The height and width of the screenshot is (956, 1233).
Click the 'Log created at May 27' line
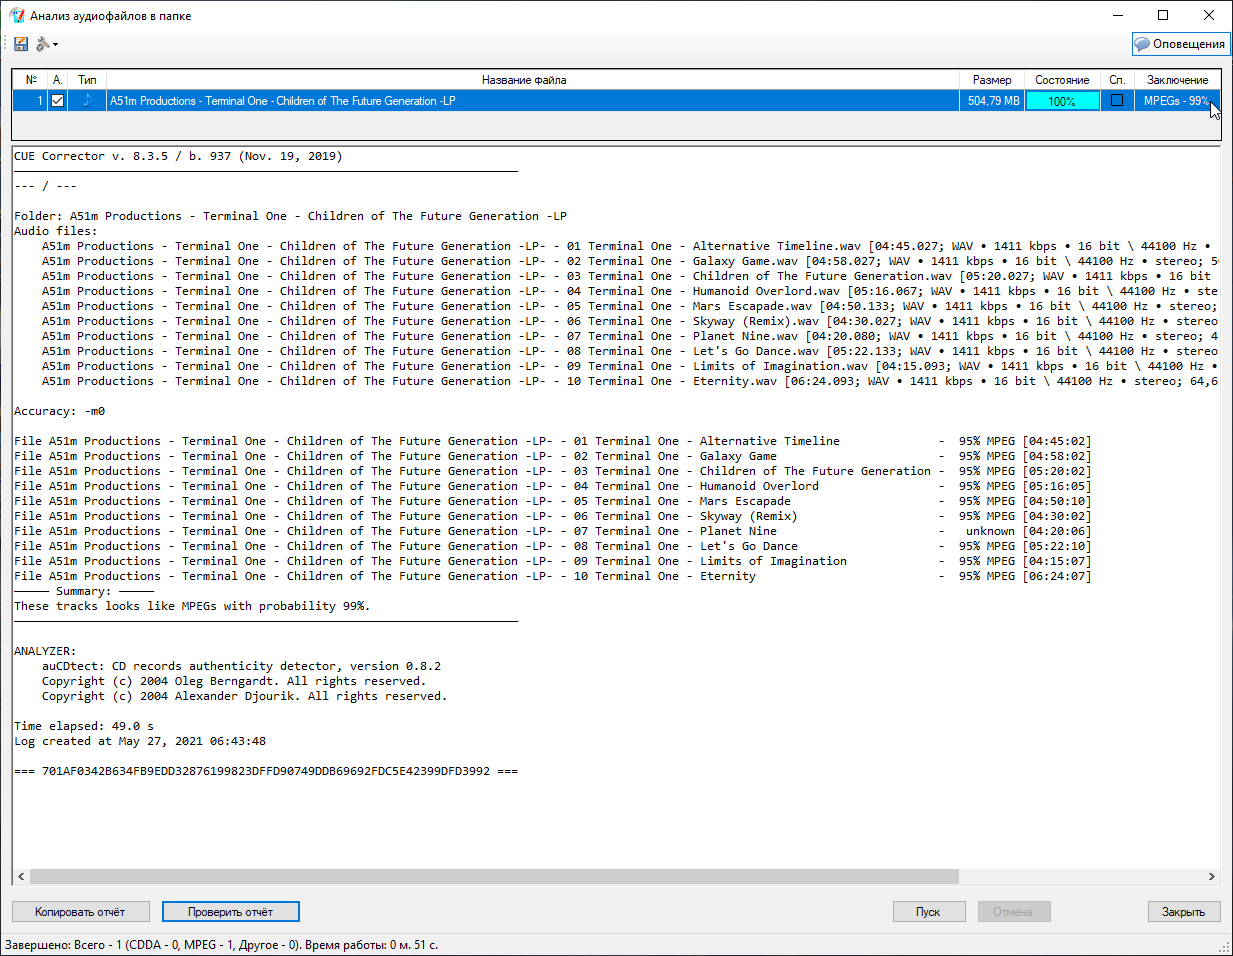140,741
